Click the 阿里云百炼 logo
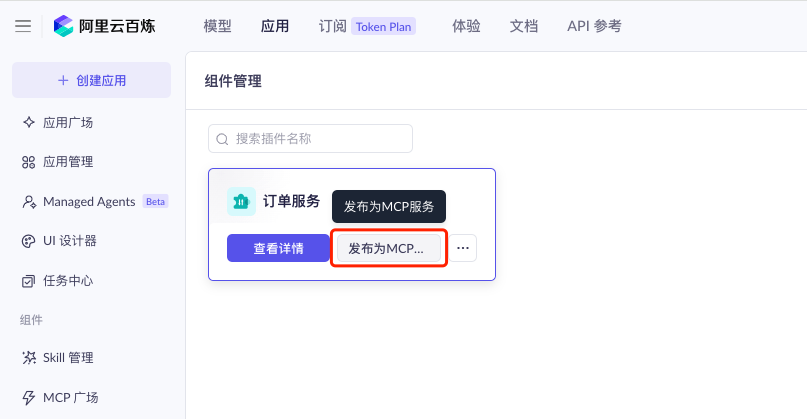This screenshot has width=807, height=419. [104, 26]
